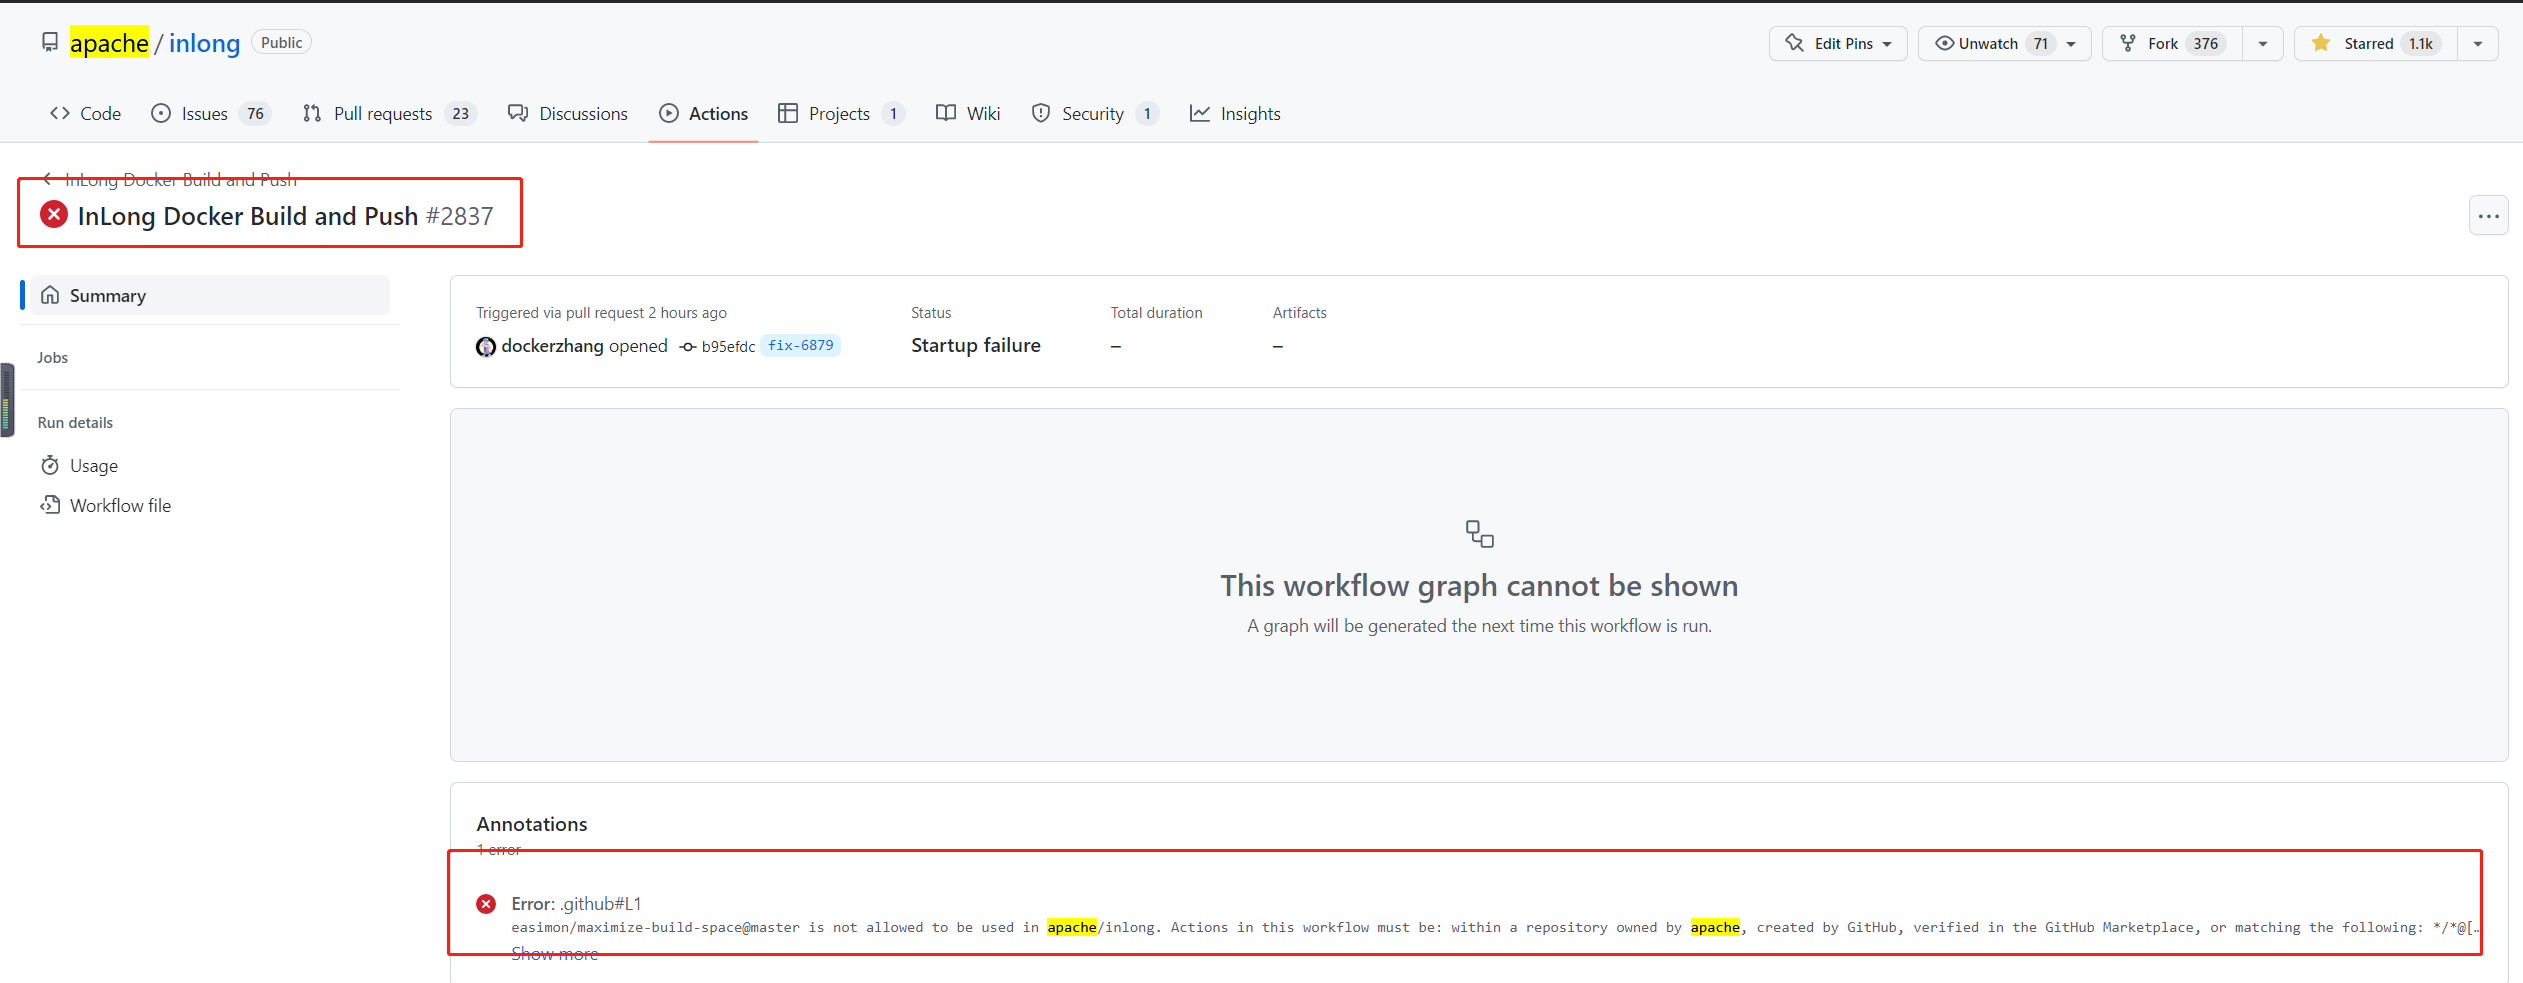This screenshot has width=2523, height=983.
Task: Open the Wiki tab
Action: (x=968, y=113)
